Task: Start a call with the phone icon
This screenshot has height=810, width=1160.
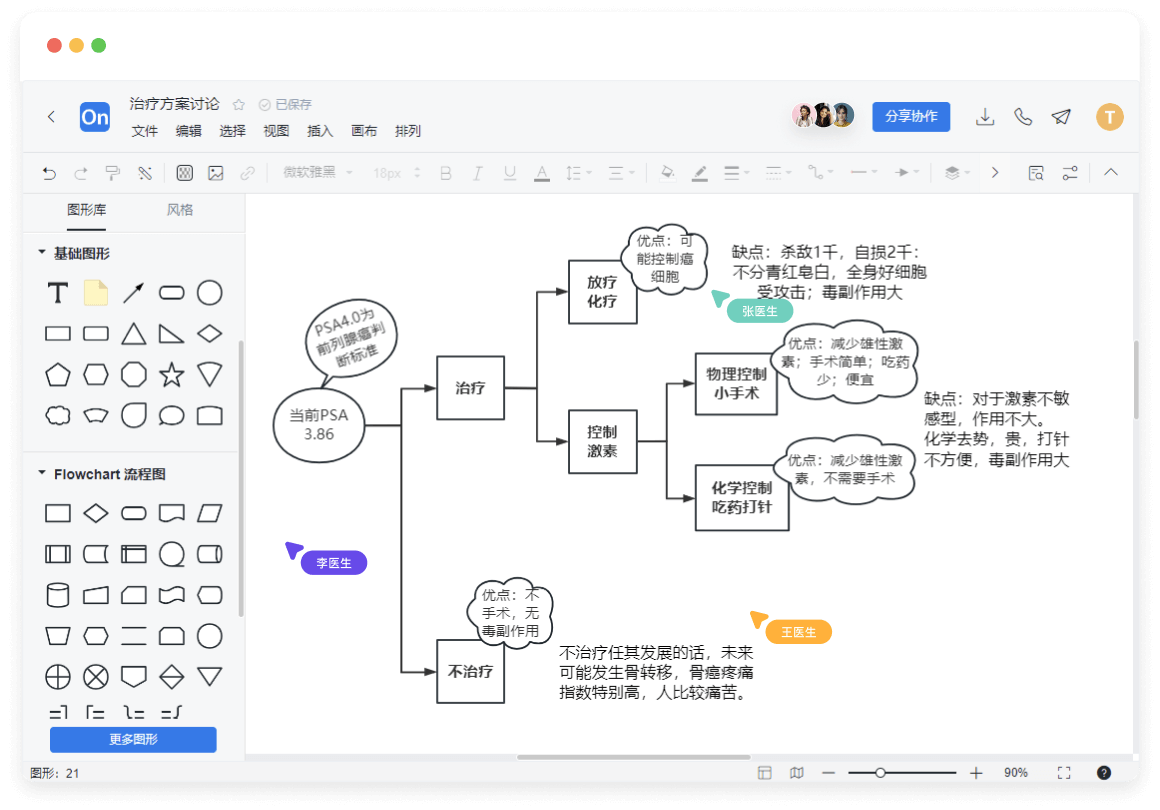Action: (1023, 117)
